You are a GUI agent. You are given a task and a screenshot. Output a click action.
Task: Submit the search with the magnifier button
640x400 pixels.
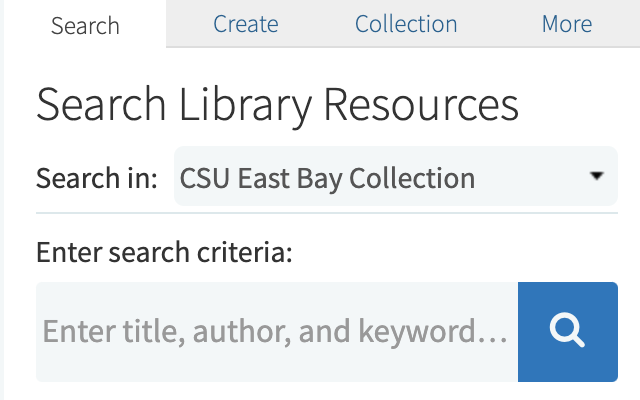tap(567, 331)
